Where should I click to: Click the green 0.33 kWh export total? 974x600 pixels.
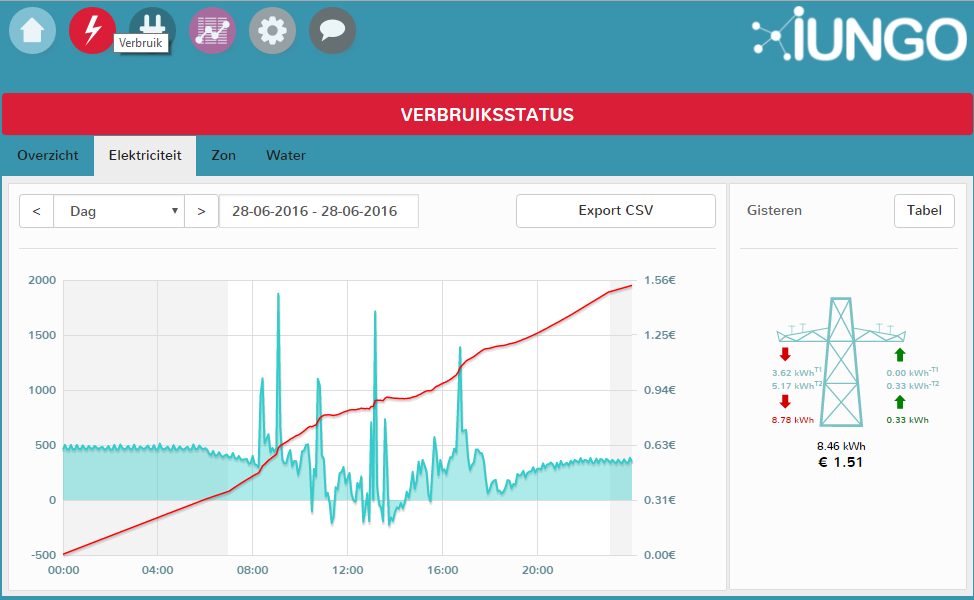coord(908,420)
